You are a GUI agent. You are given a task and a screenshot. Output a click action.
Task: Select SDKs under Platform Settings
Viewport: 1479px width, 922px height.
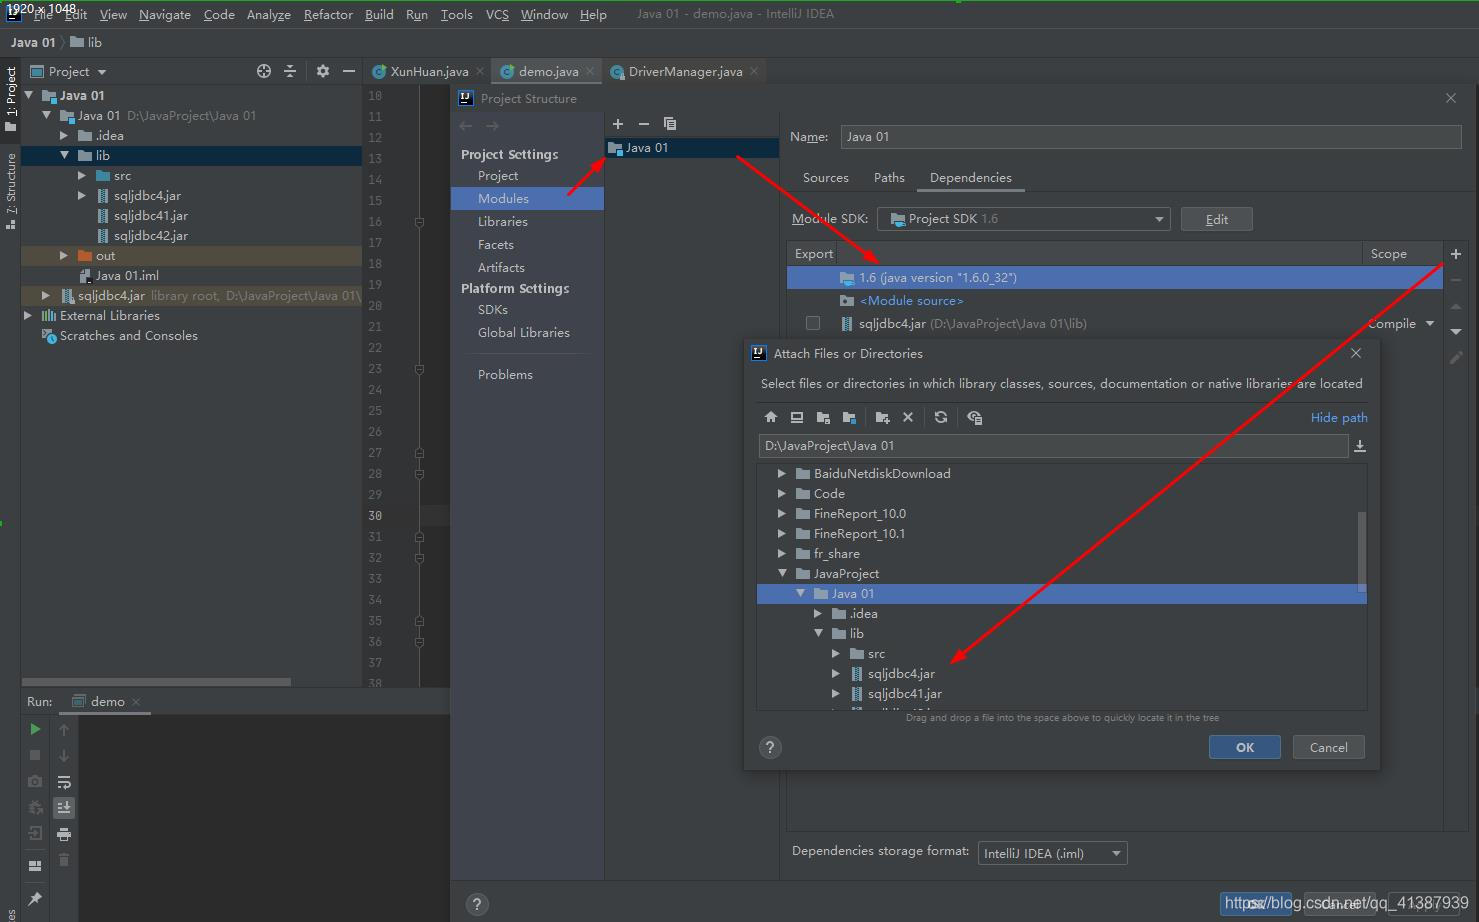coord(493,309)
